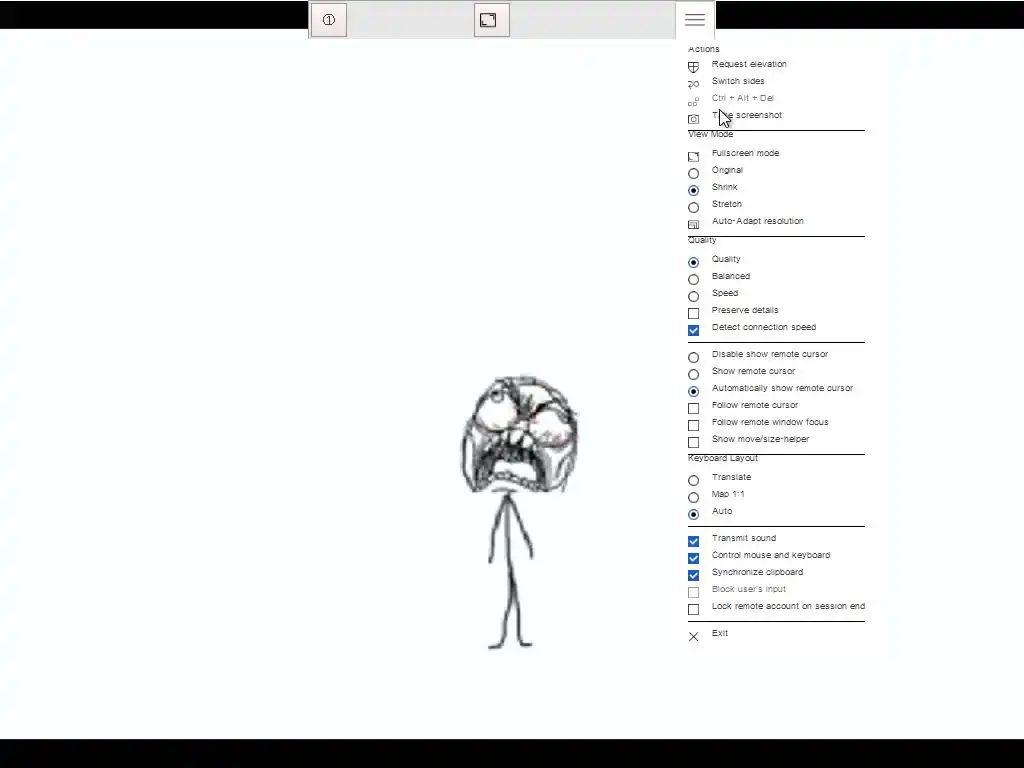Uncheck the Transmit sound checkbox

[694, 541]
